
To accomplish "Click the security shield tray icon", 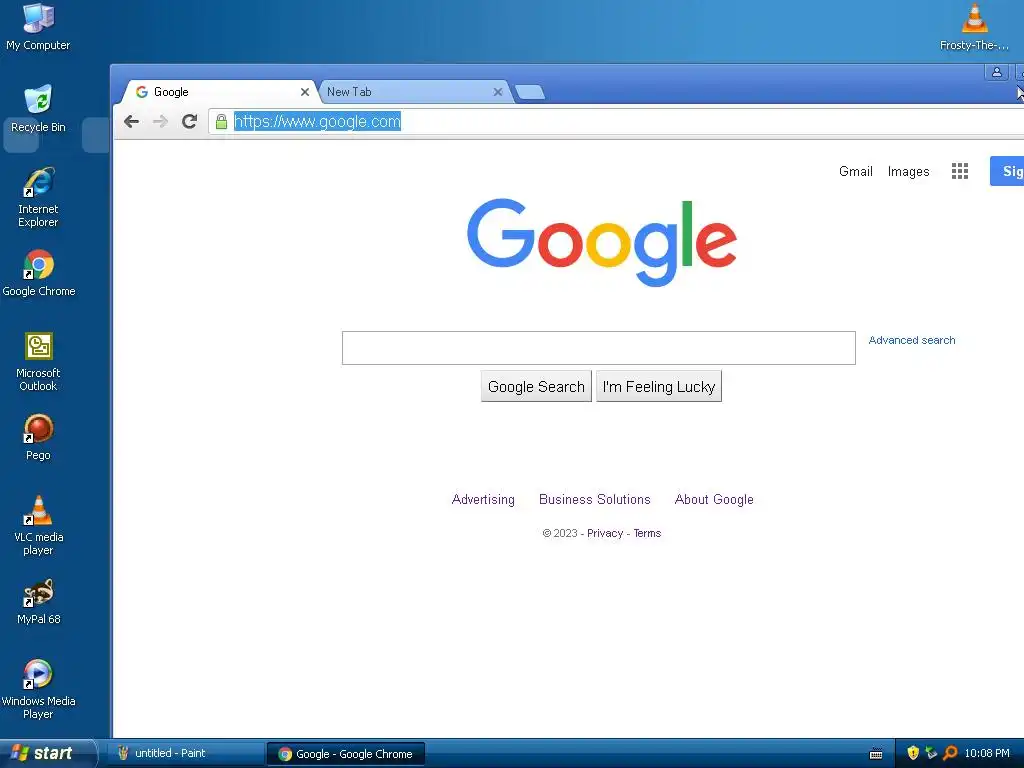I will tap(913, 753).
